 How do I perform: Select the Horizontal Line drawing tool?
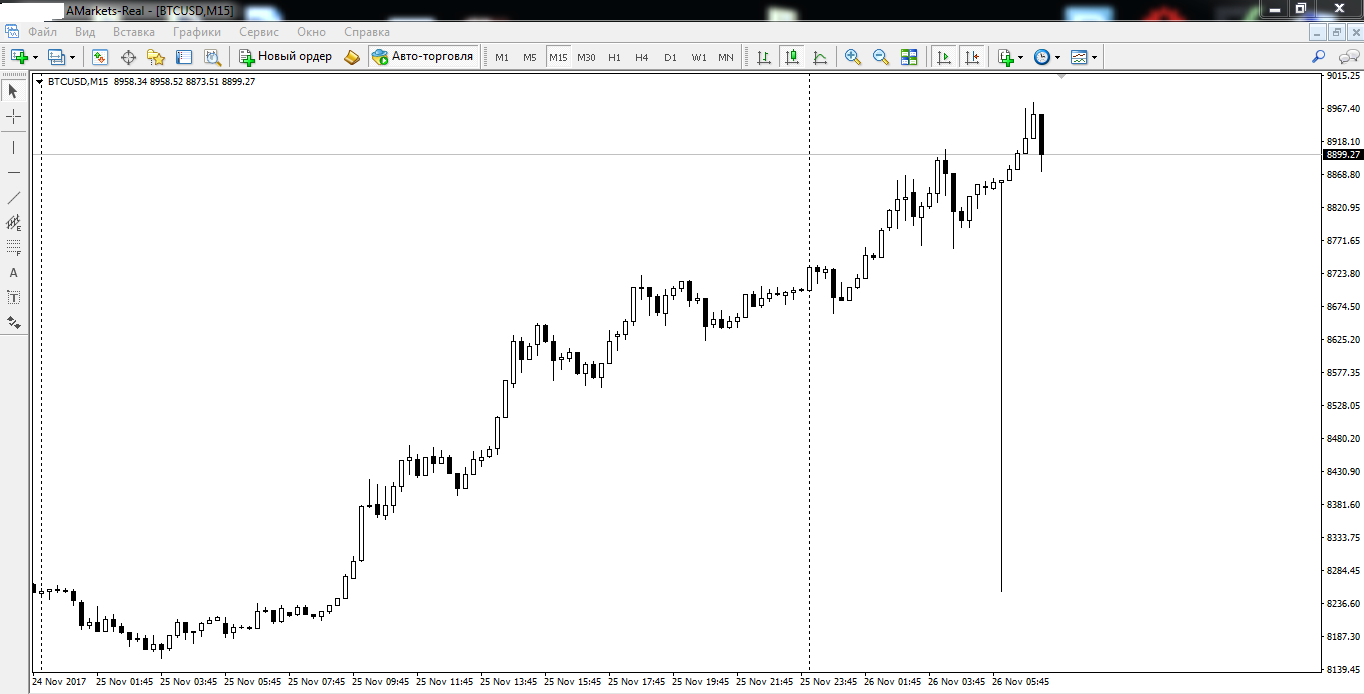point(13,172)
